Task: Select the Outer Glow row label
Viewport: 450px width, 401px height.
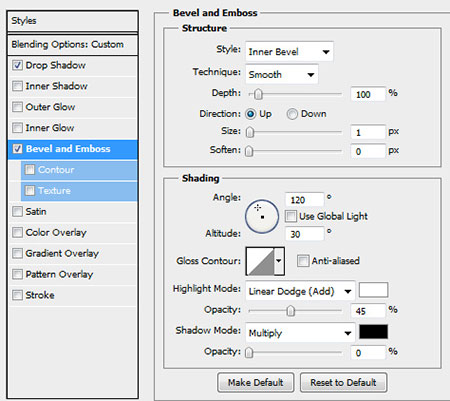Action: pyautogui.click(x=50, y=107)
